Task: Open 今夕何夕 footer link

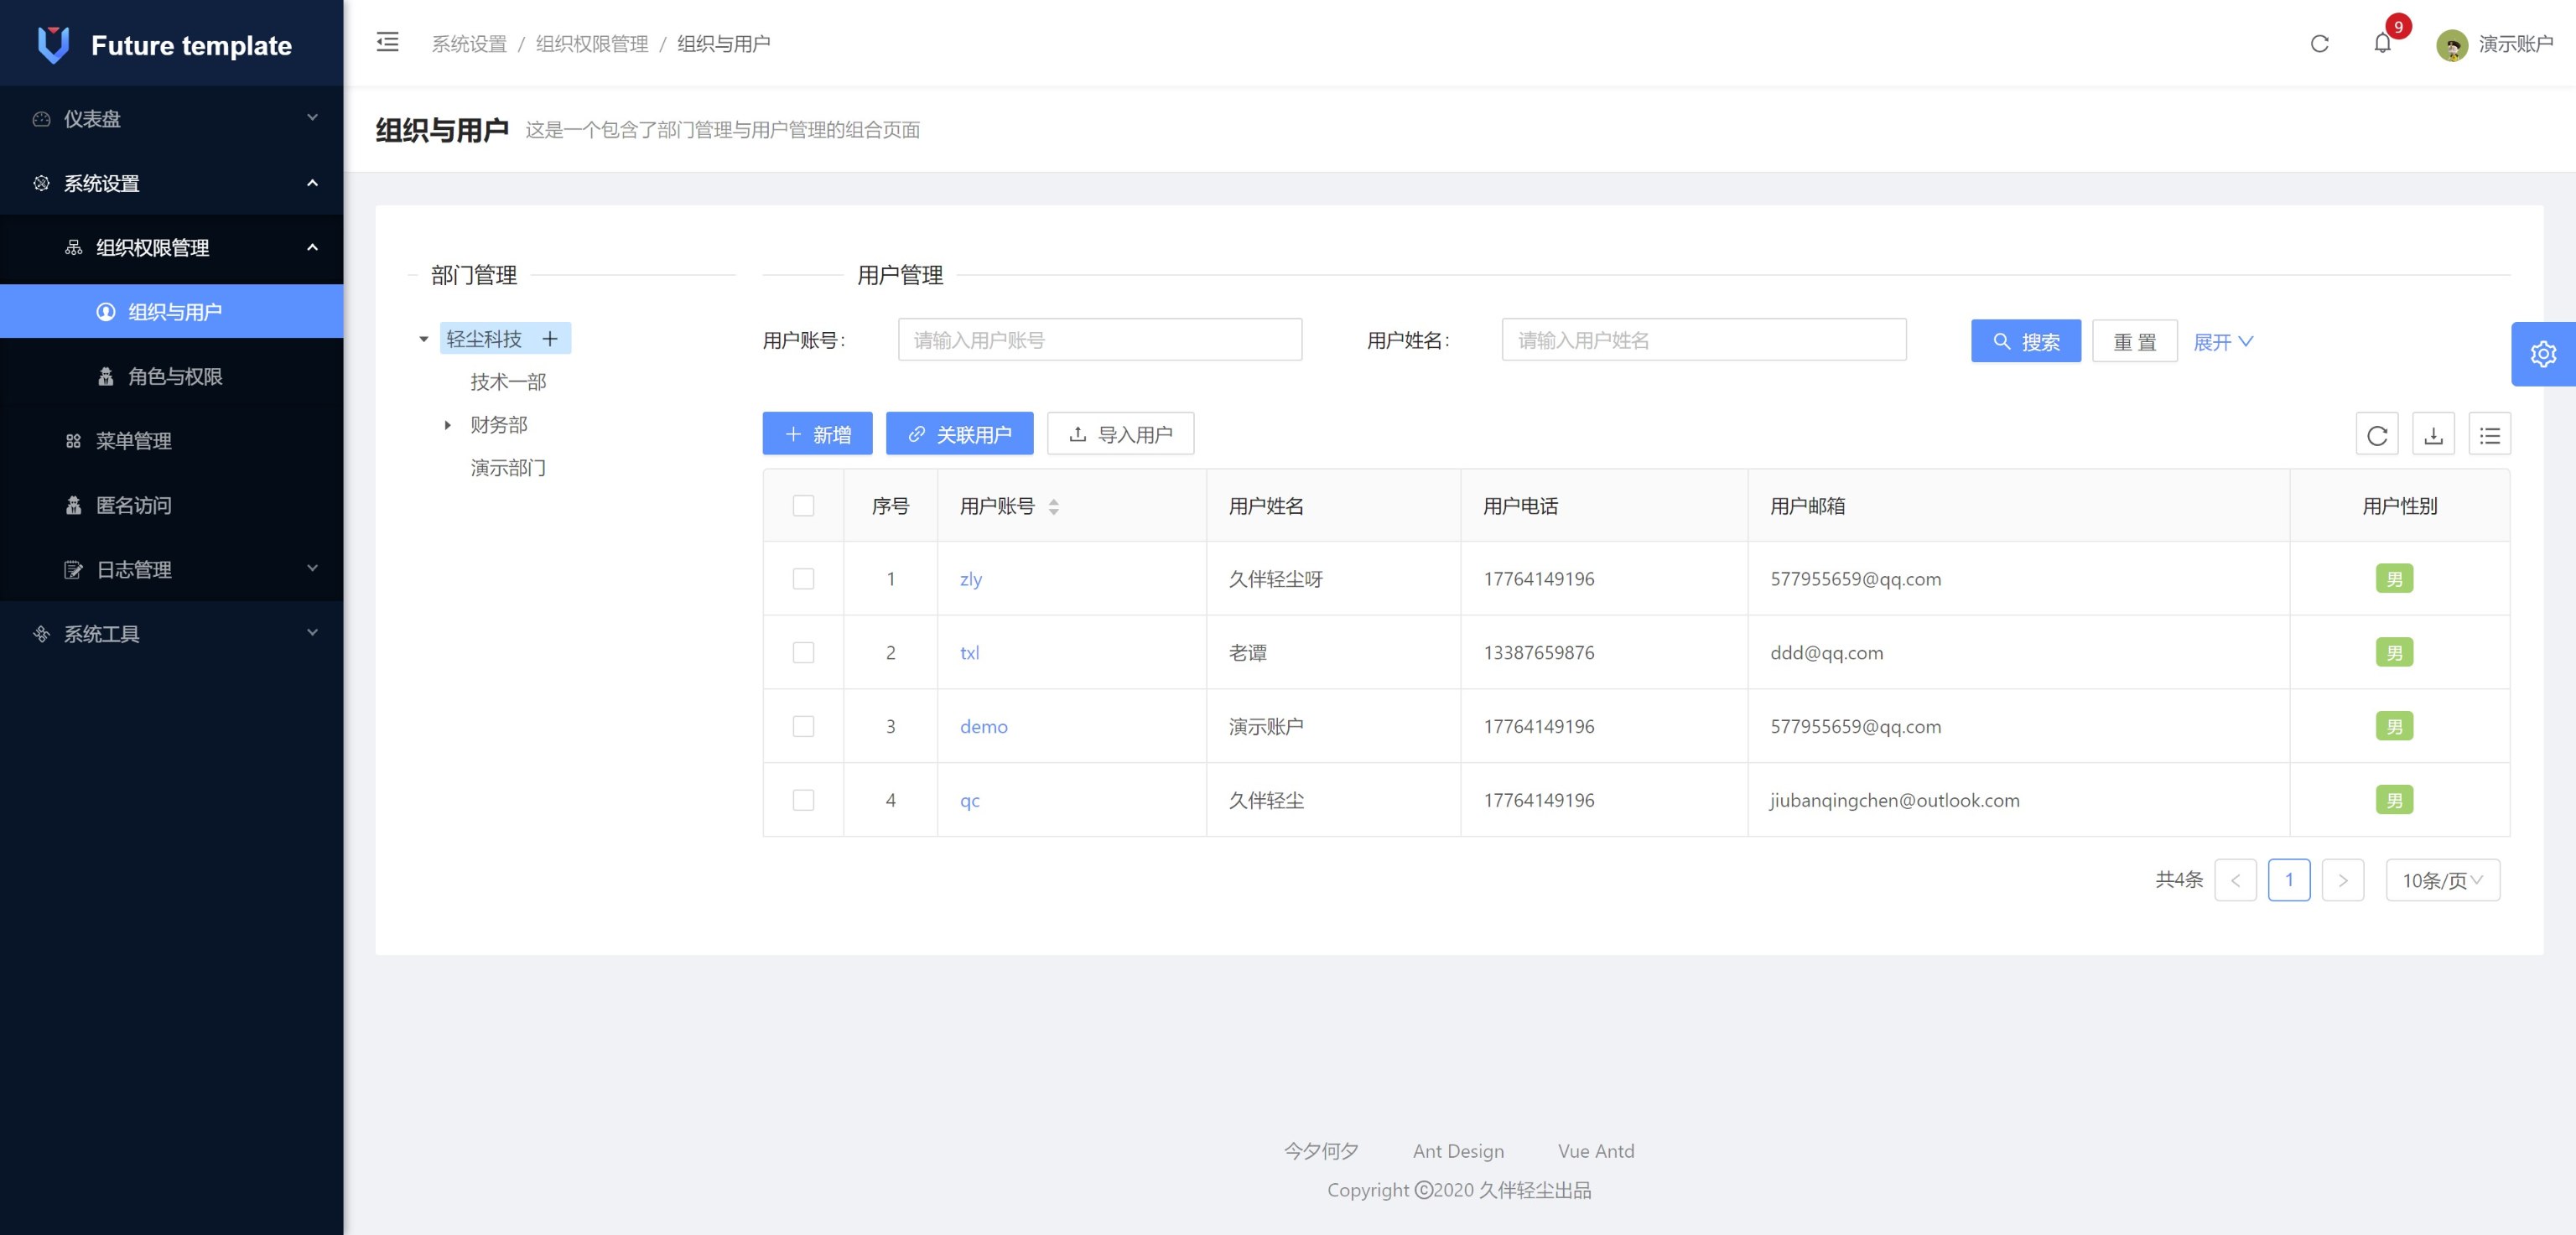Action: tap(1320, 1151)
